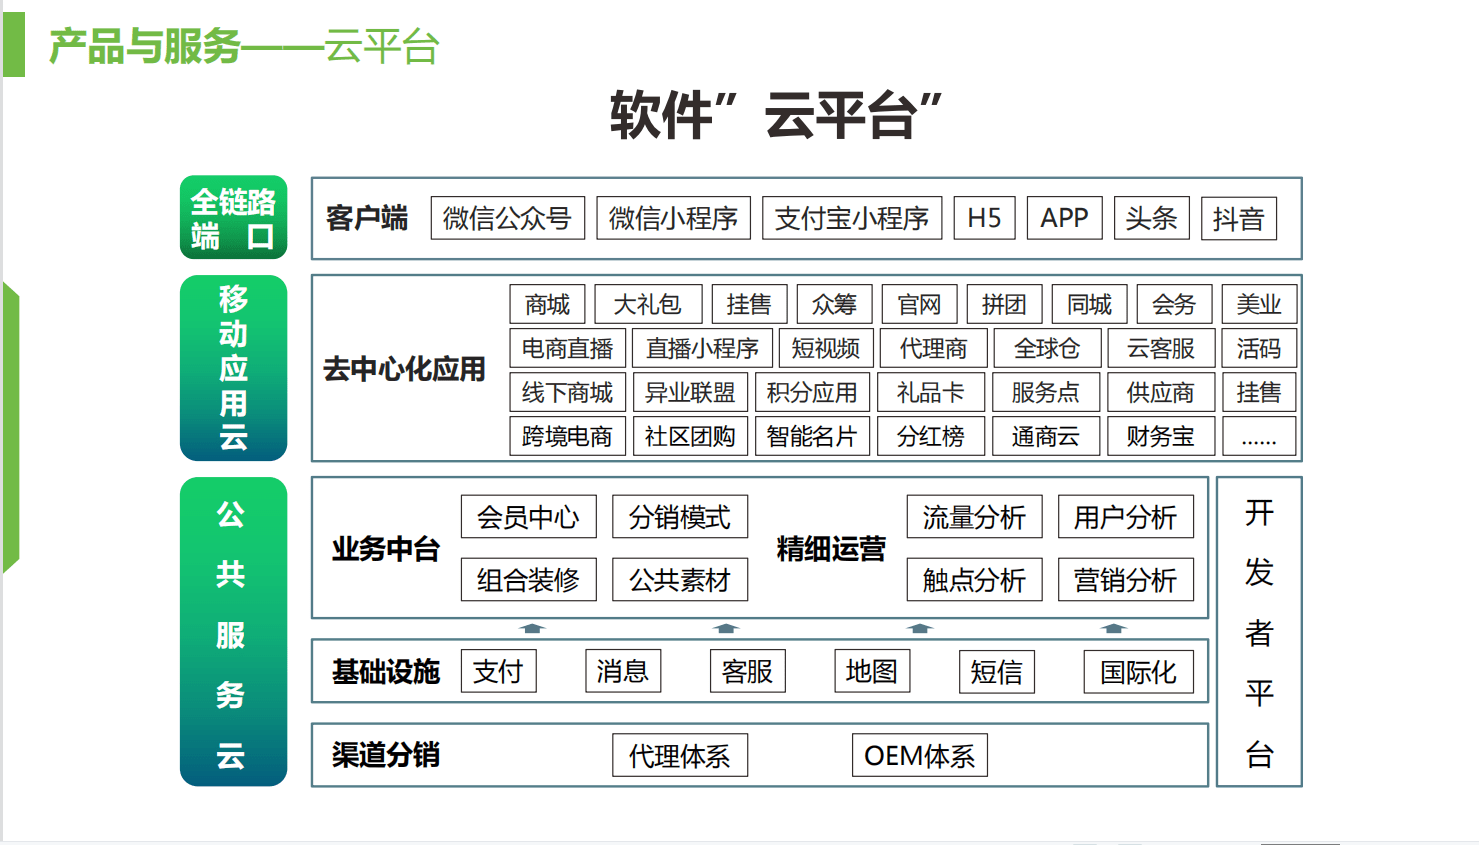The height and width of the screenshot is (845, 1479).
Task: Select the 众筹 box
Action: tap(835, 304)
